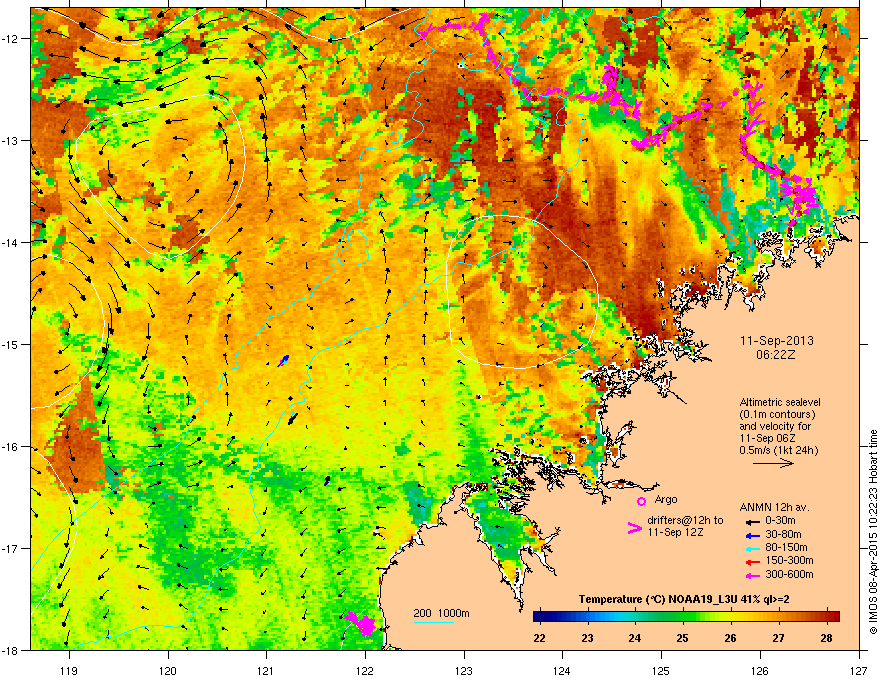Image resolution: width=880 pixels, height=680 pixels.
Task: Click the longitude axis label 119
Action: (69, 670)
